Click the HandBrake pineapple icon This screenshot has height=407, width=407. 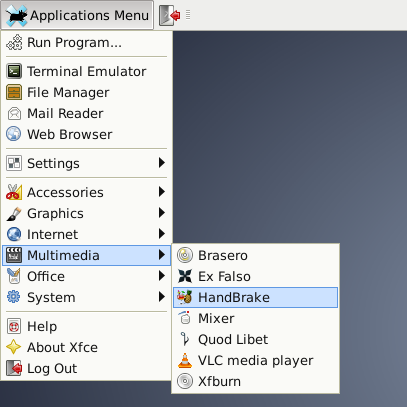click(x=185, y=297)
